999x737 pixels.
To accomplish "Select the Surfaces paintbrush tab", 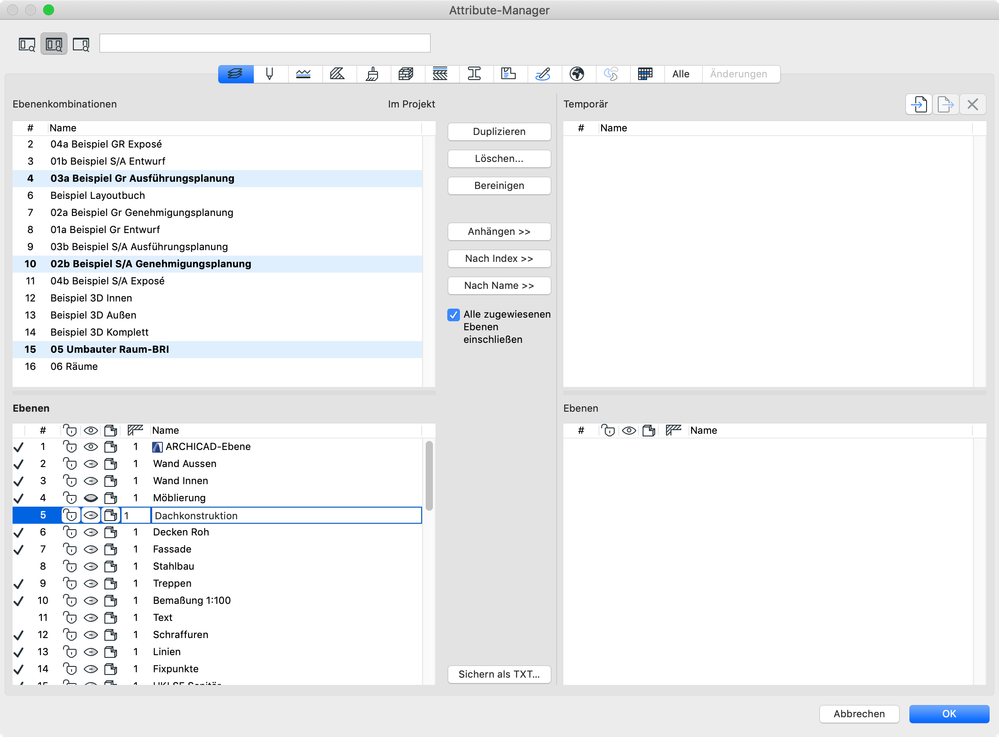I will [372, 74].
